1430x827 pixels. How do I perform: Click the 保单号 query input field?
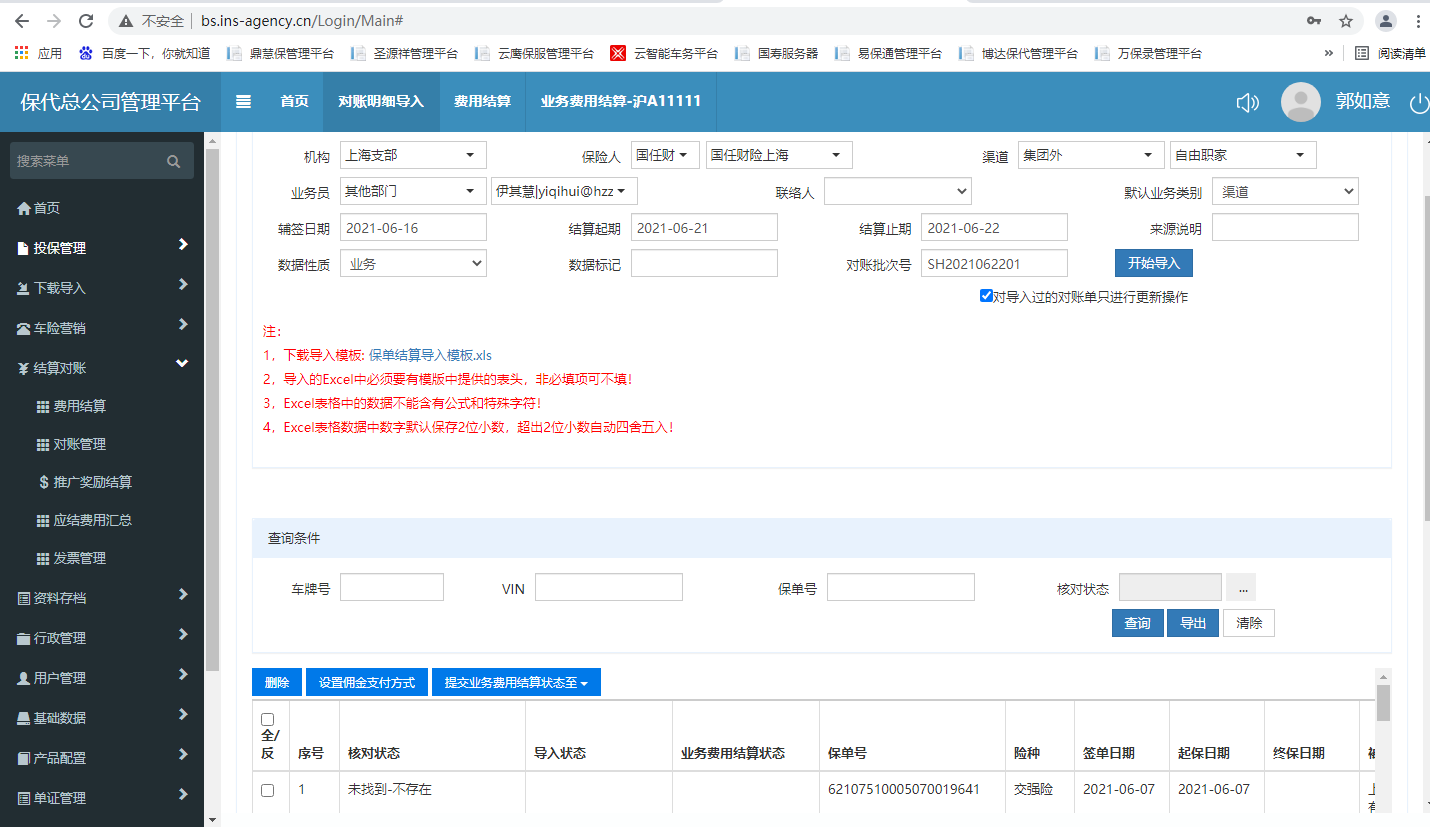coord(900,587)
